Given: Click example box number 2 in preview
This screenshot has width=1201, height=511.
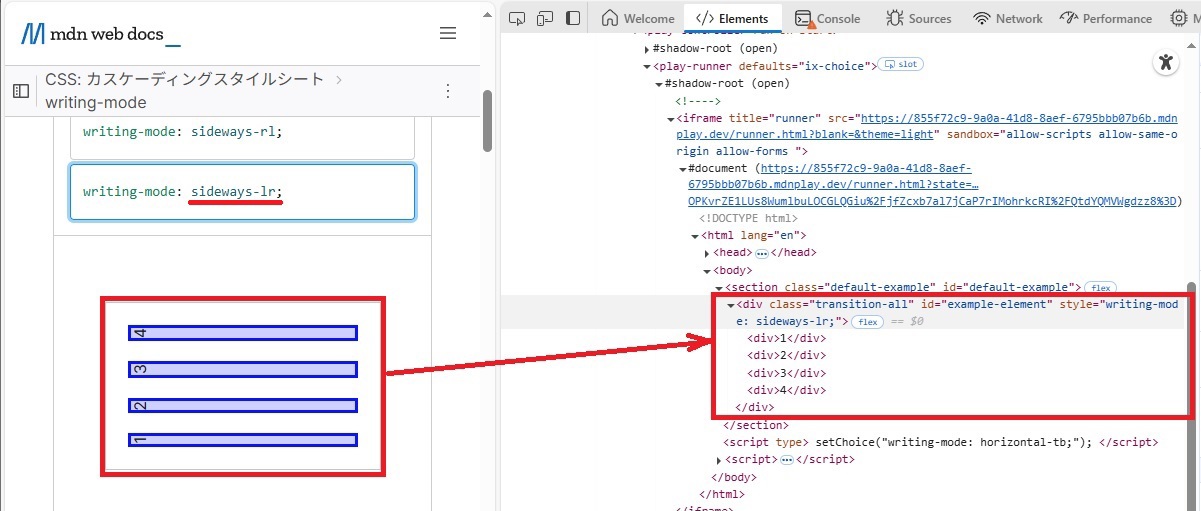Looking at the screenshot, I should [243, 406].
